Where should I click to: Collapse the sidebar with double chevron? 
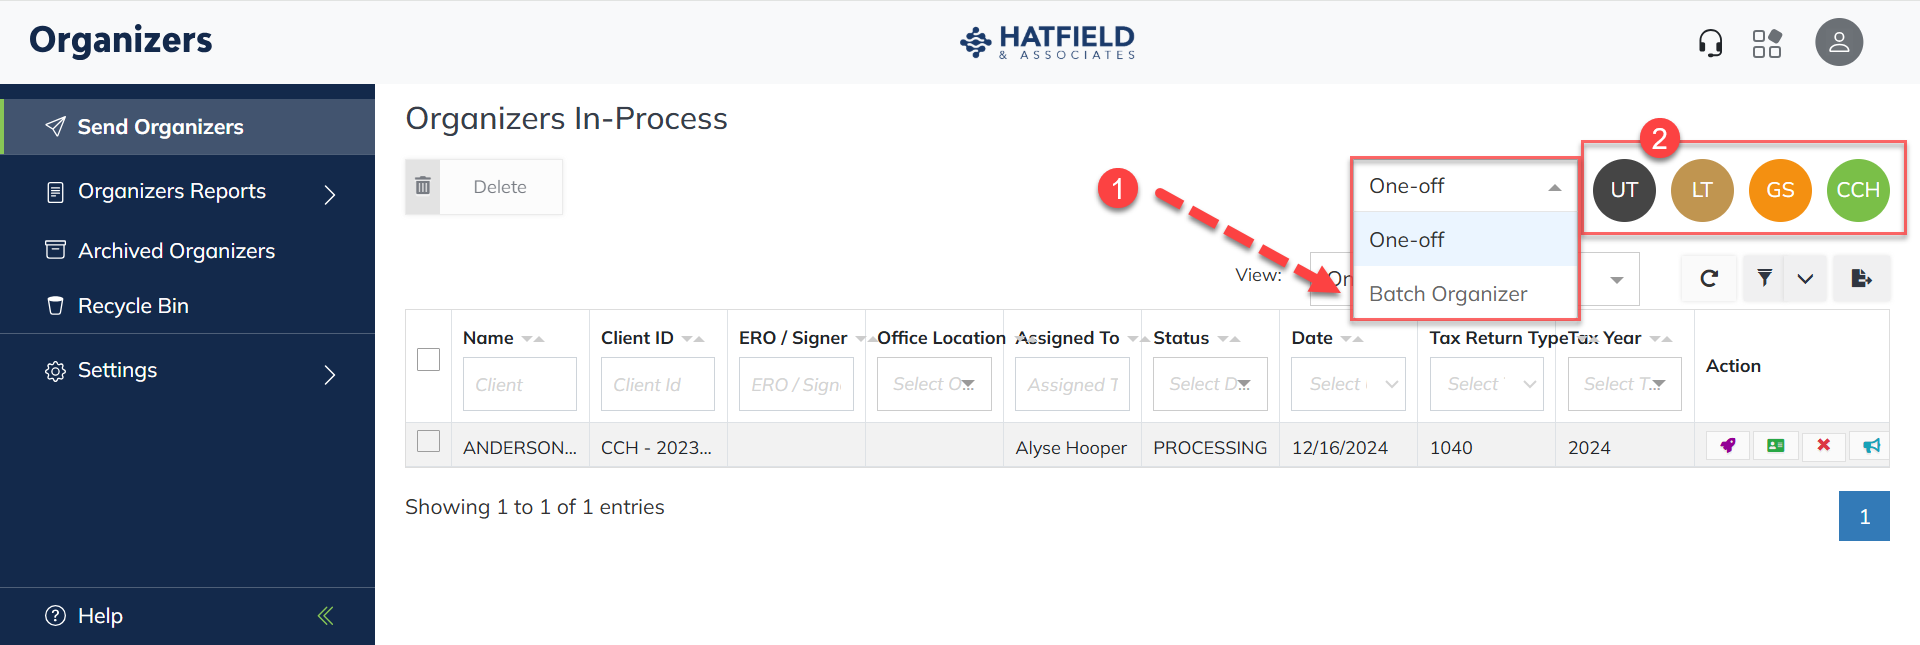click(x=325, y=616)
